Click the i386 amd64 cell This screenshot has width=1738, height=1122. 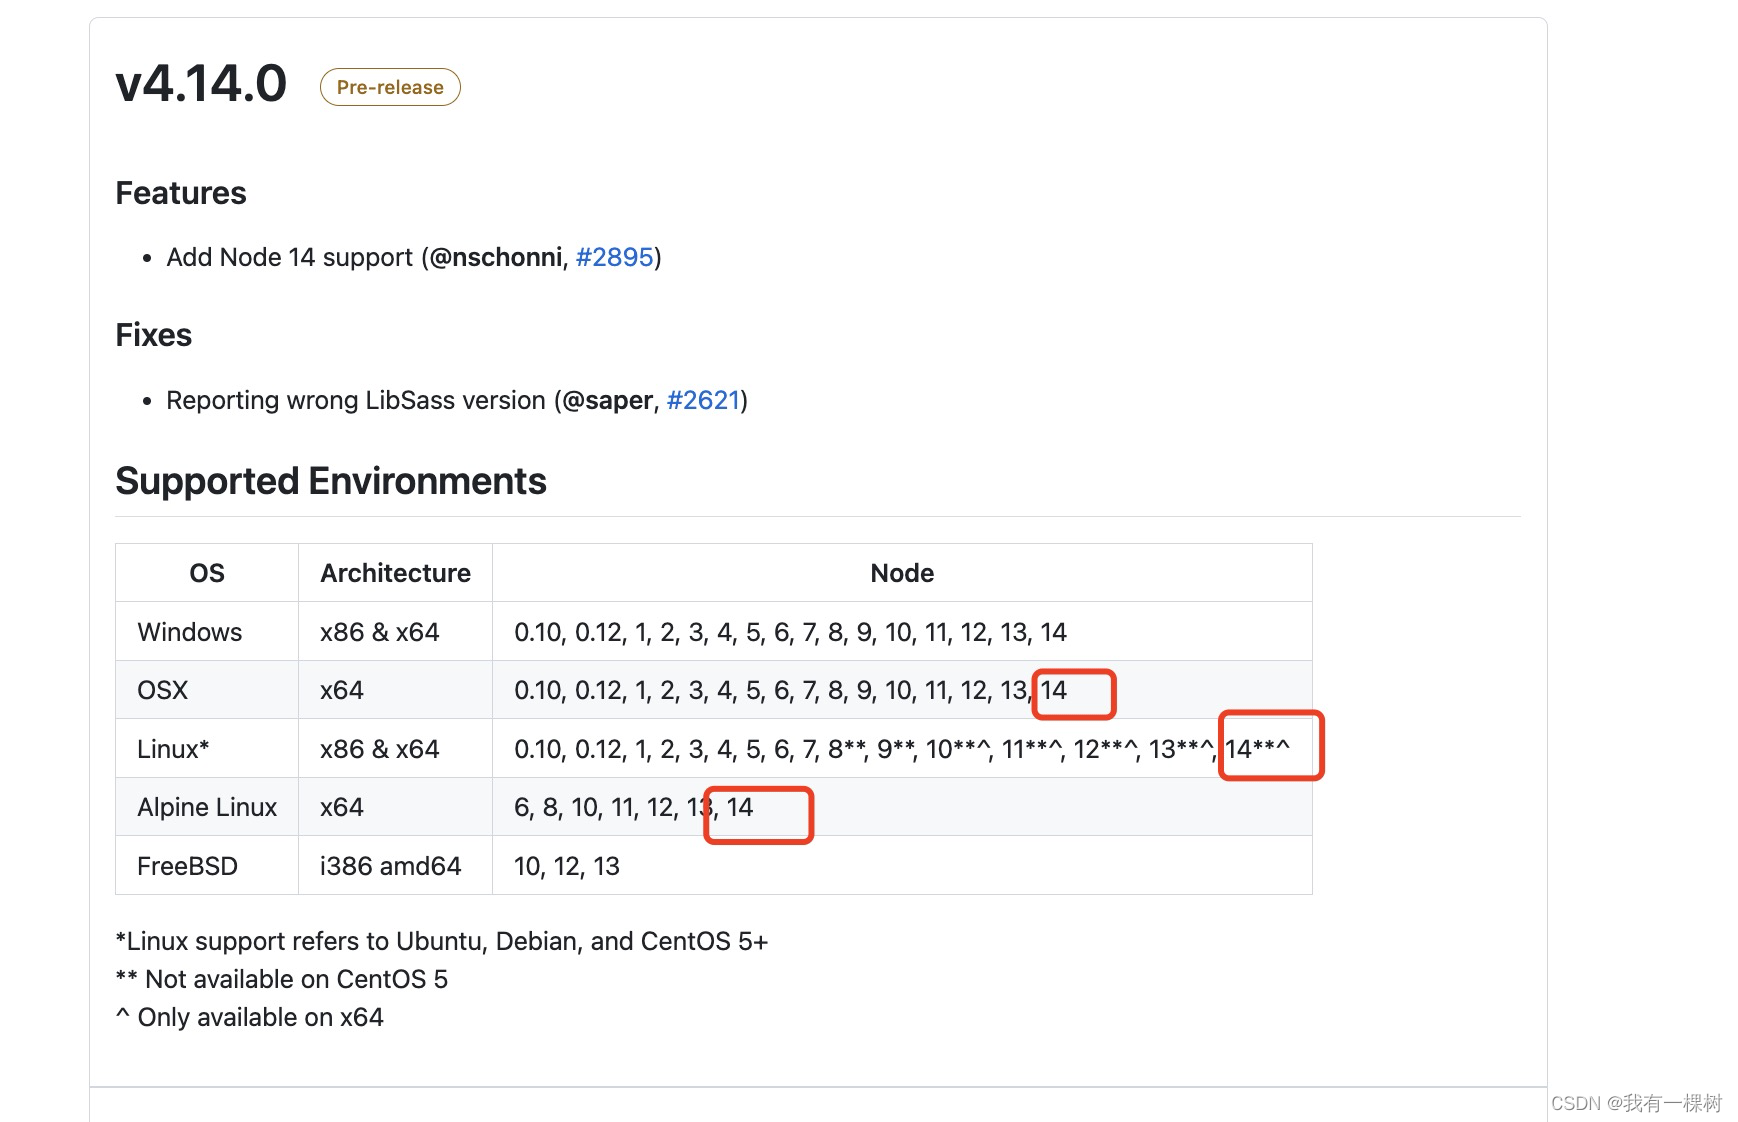[395, 866]
